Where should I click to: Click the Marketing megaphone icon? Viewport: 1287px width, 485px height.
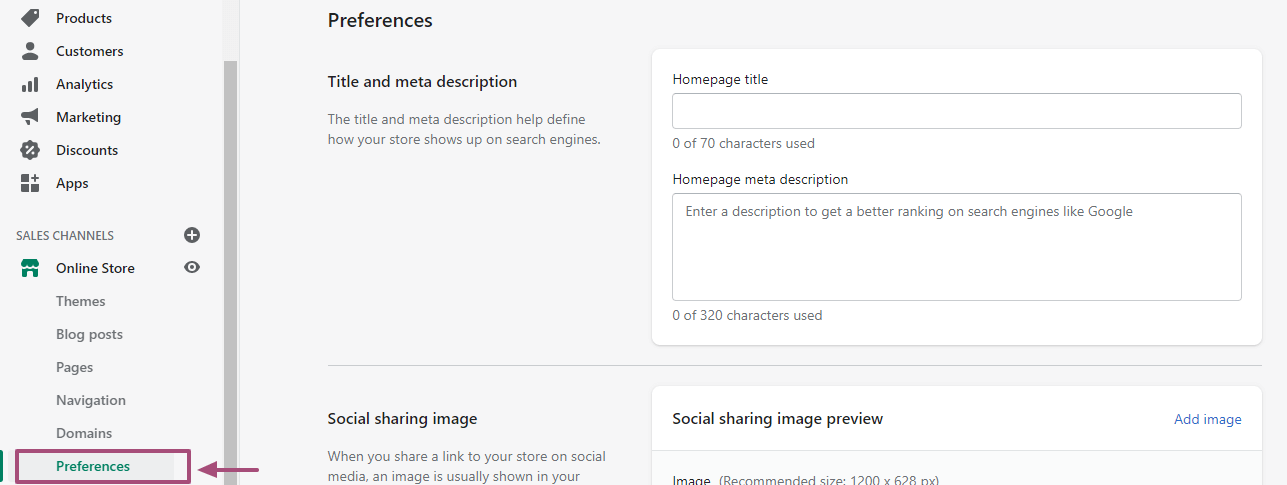click(x=30, y=117)
